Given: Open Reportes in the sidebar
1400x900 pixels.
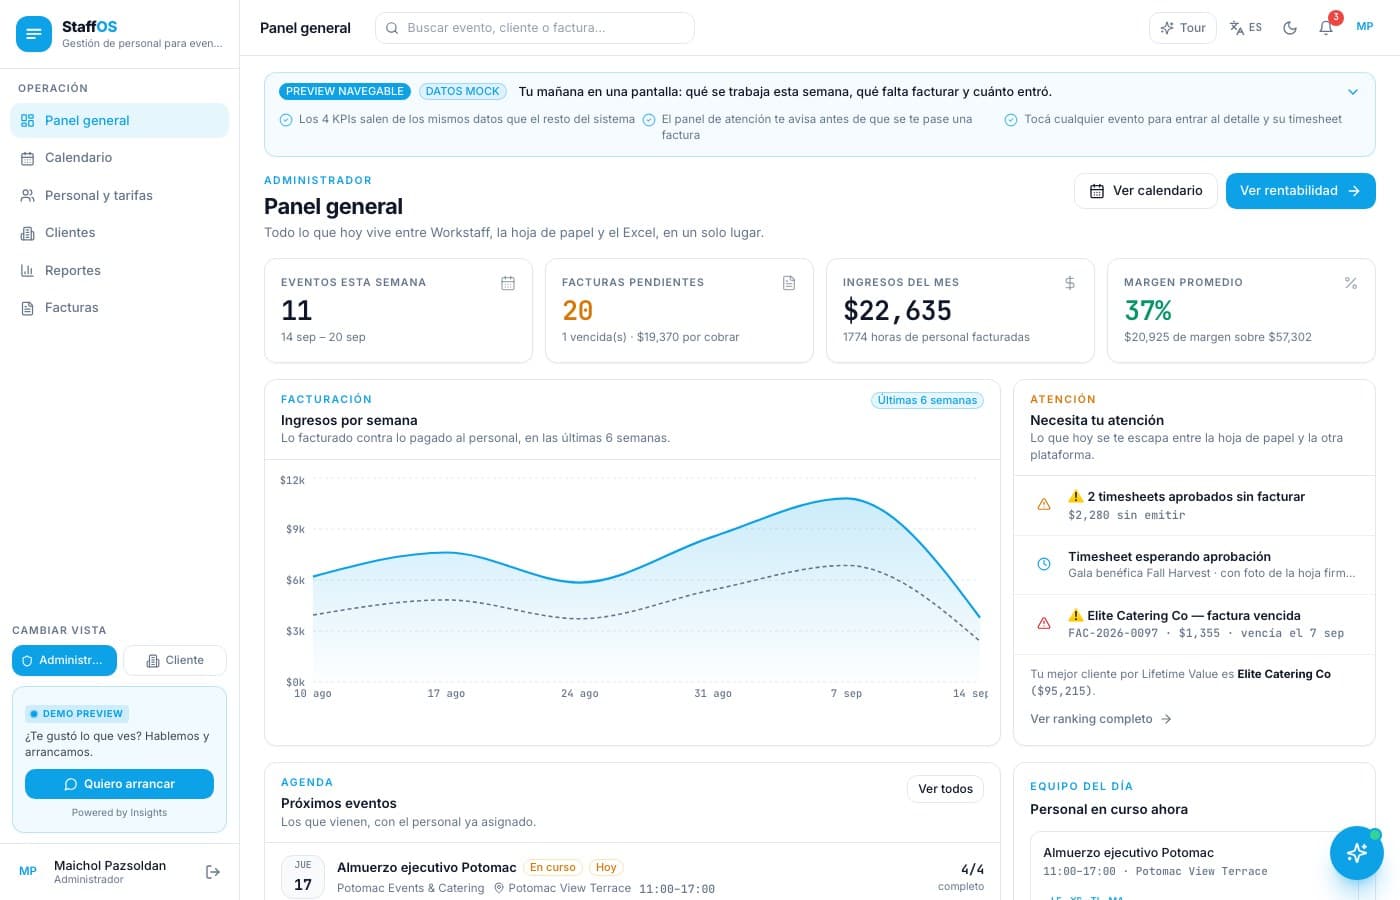Looking at the screenshot, I should click(120, 270).
